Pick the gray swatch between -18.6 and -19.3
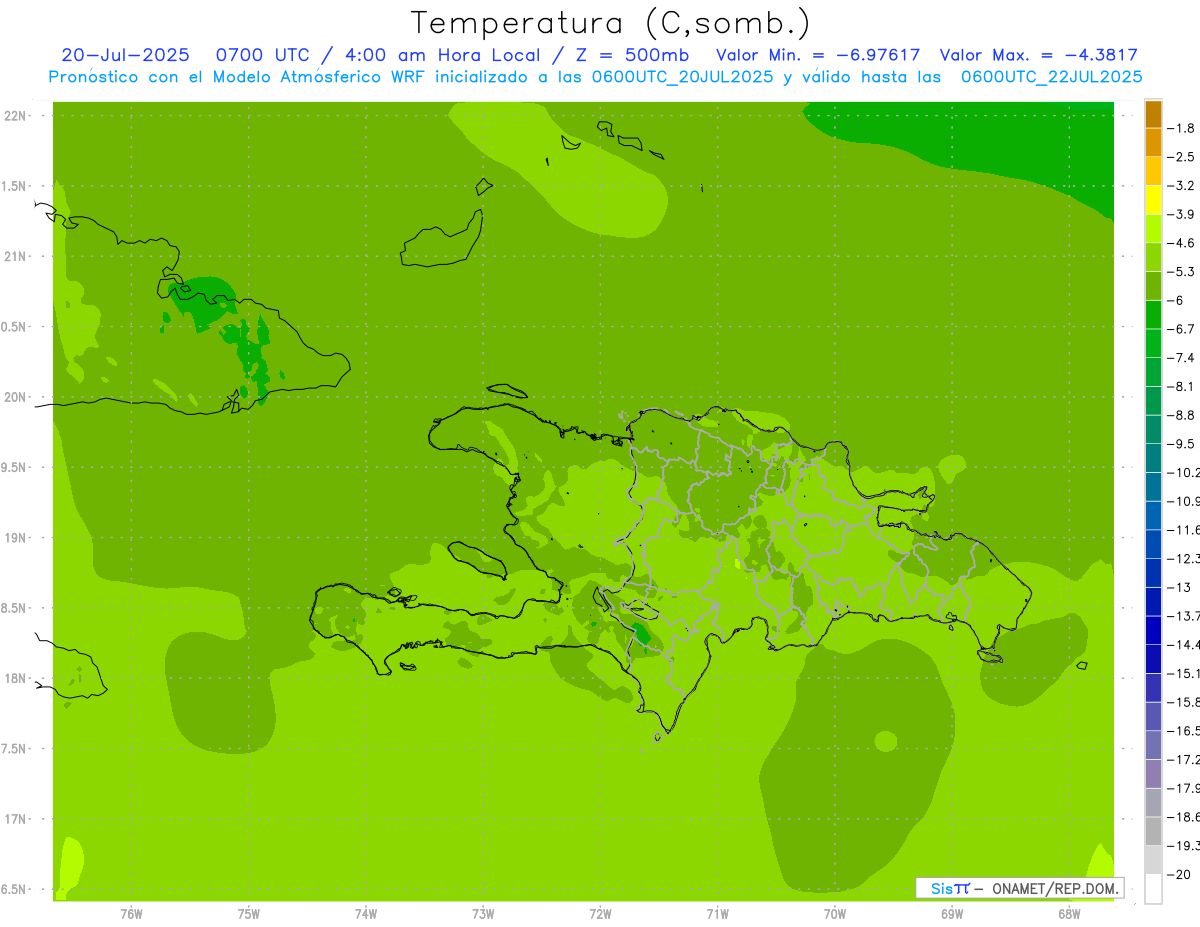 point(1153,832)
